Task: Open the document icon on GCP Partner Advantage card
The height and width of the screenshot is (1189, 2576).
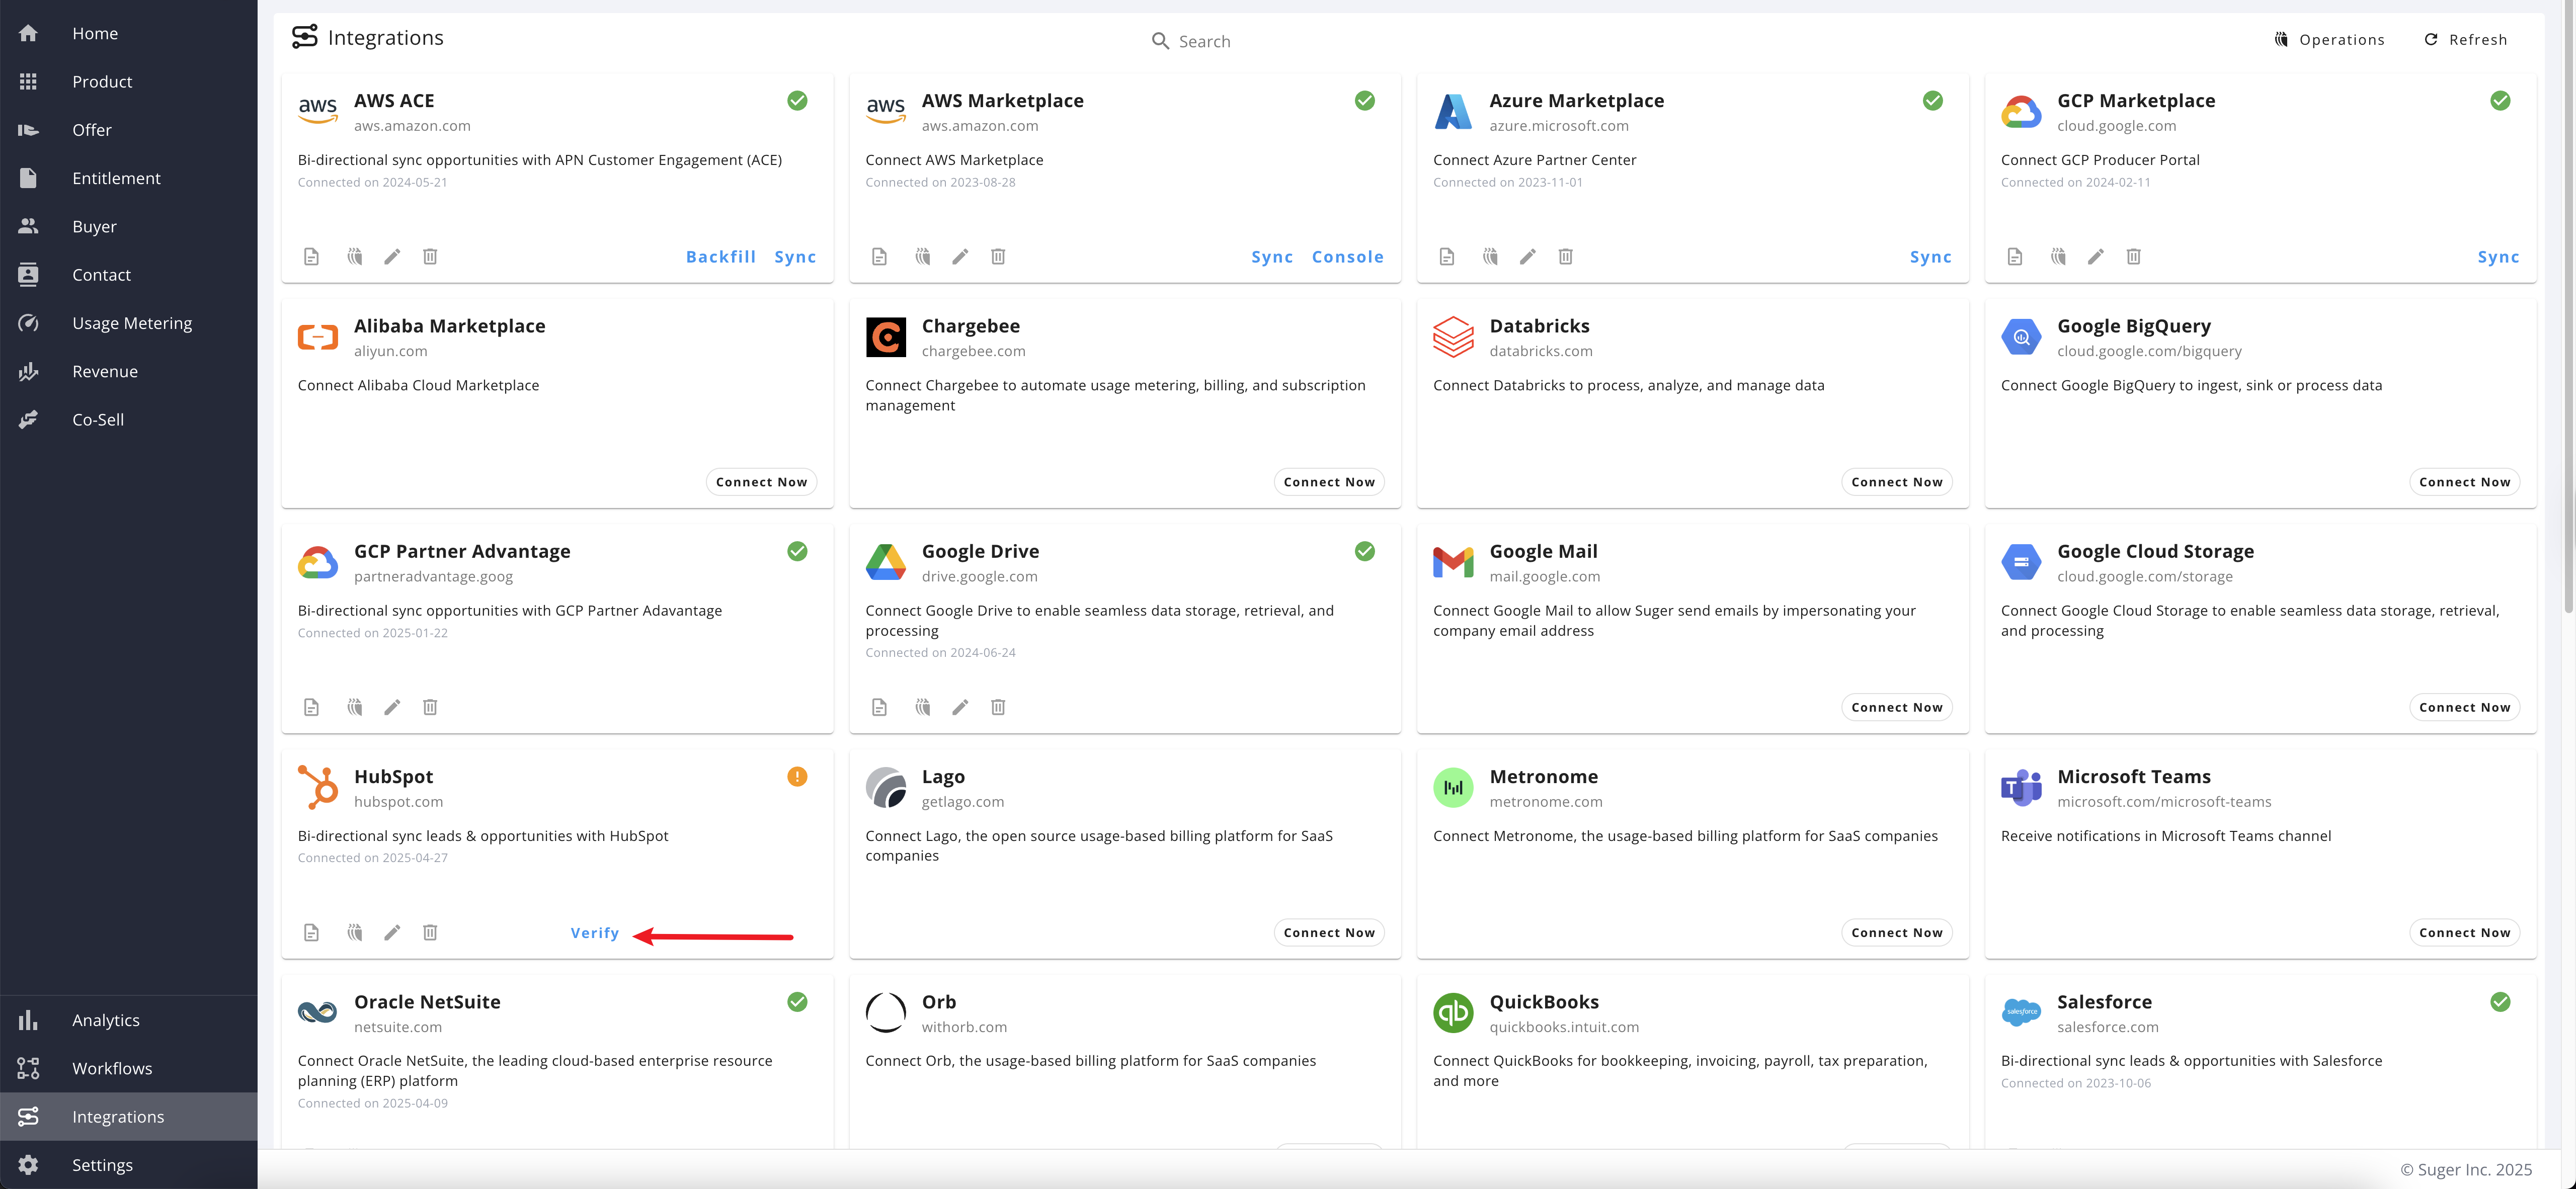Action: 311,707
